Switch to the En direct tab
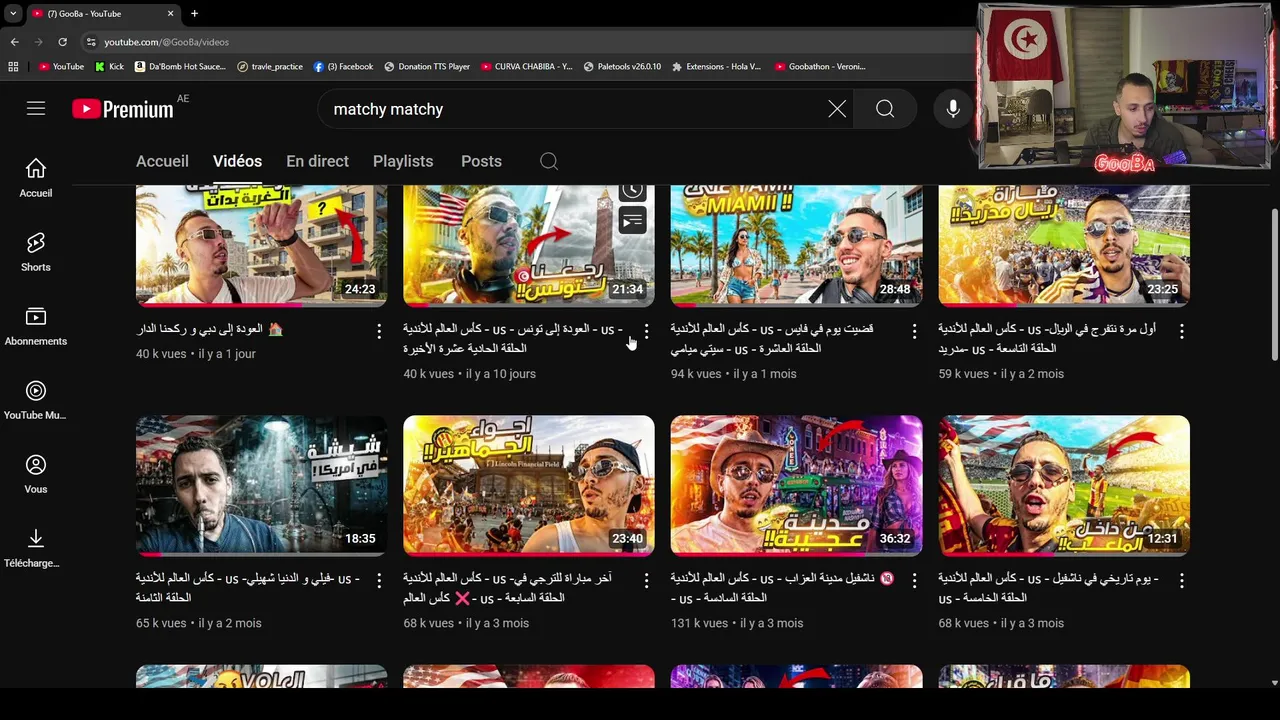 click(317, 161)
